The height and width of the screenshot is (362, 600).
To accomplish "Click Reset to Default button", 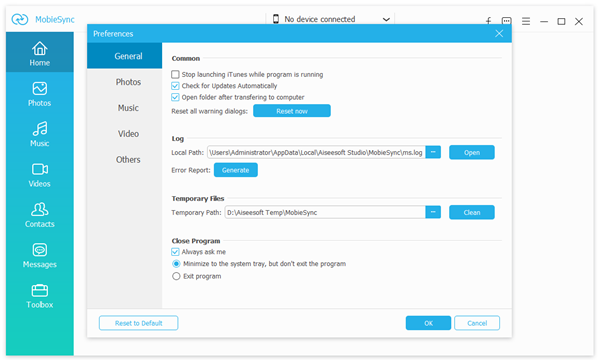I will tap(139, 323).
